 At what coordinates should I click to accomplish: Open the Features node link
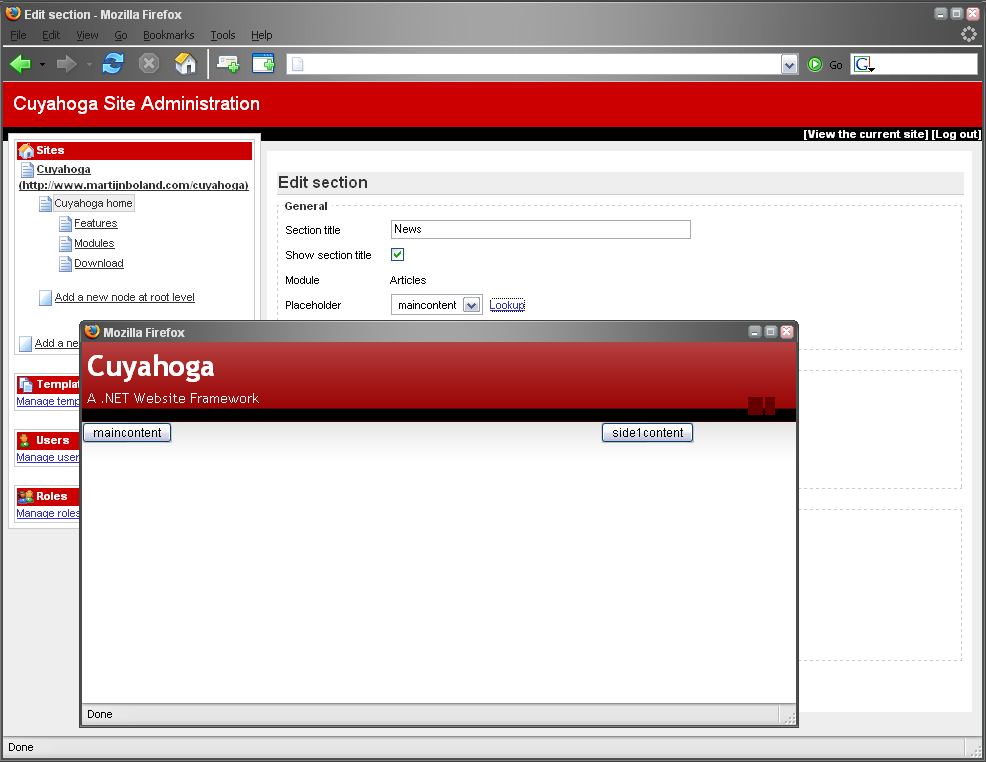[x=96, y=223]
